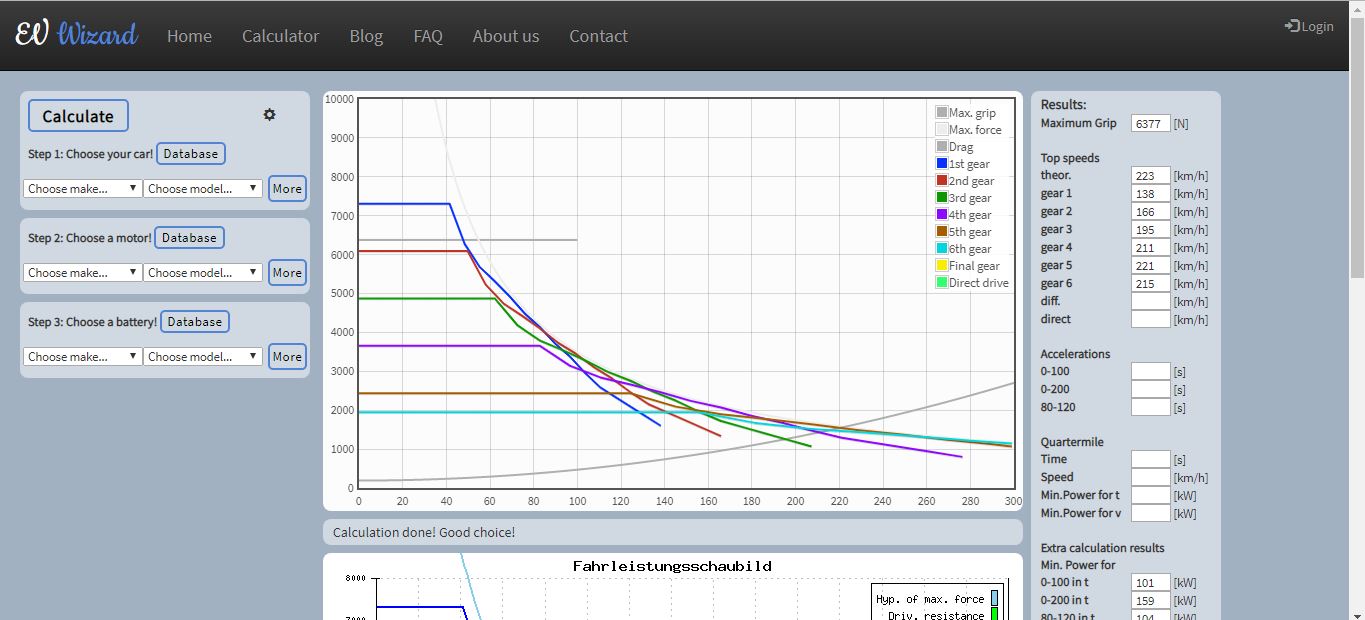
Task: Open the motor Database
Action: pyautogui.click(x=190, y=237)
